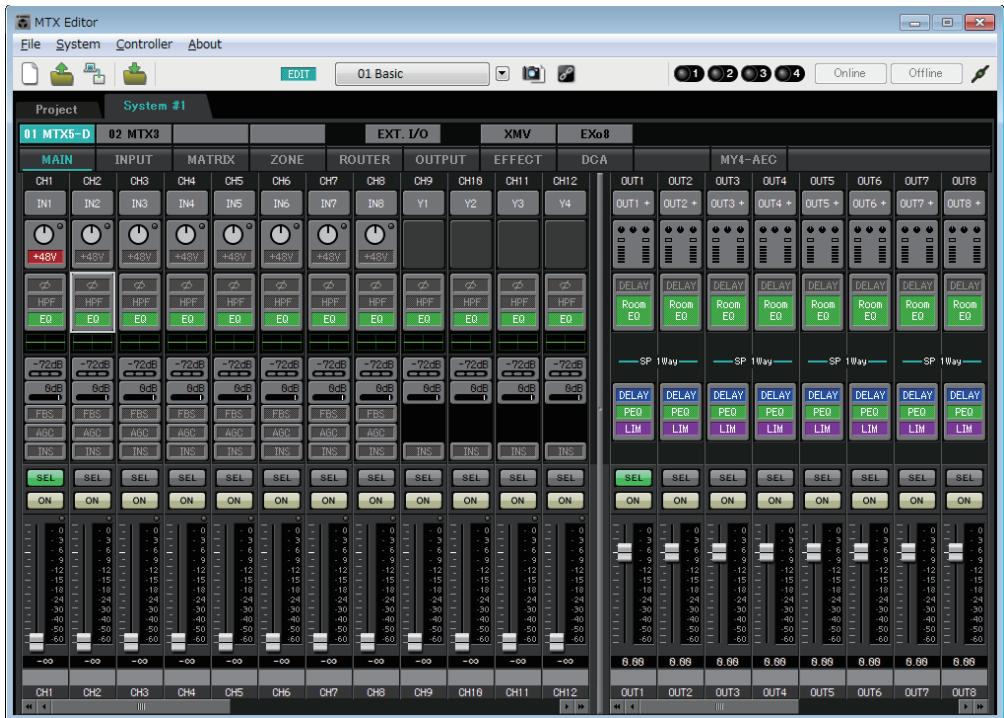Click the OUT1 fader value 0.00 field
Viewport: 1004px width, 718px height.
pyautogui.click(x=633, y=662)
